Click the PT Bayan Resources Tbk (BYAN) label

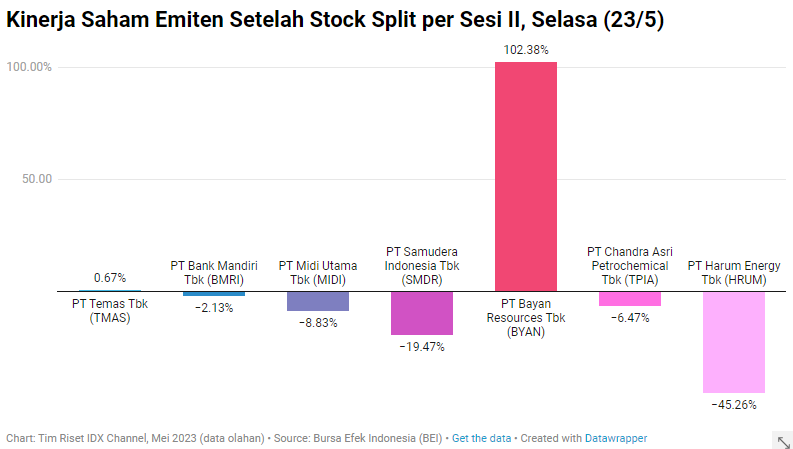[x=525, y=318]
